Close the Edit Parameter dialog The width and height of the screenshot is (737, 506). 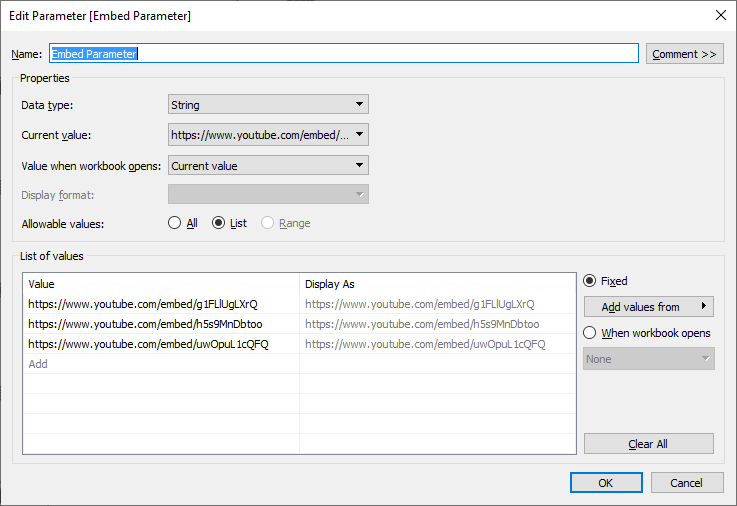click(720, 15)
